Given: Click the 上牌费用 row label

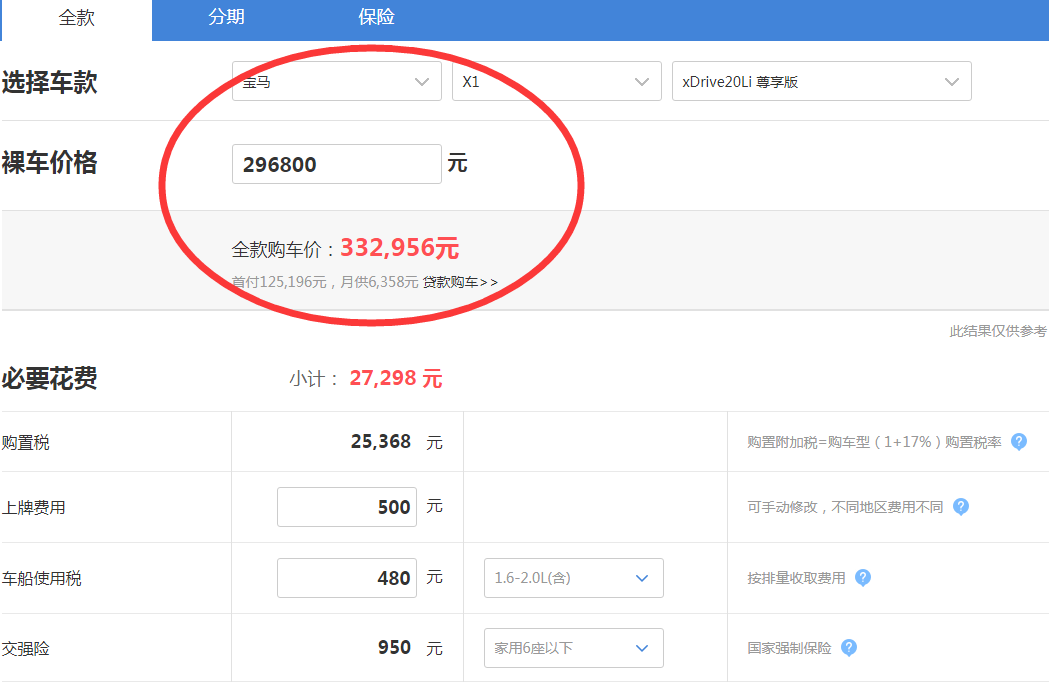Looking at the screenshot, I should (x=33, y=507).
